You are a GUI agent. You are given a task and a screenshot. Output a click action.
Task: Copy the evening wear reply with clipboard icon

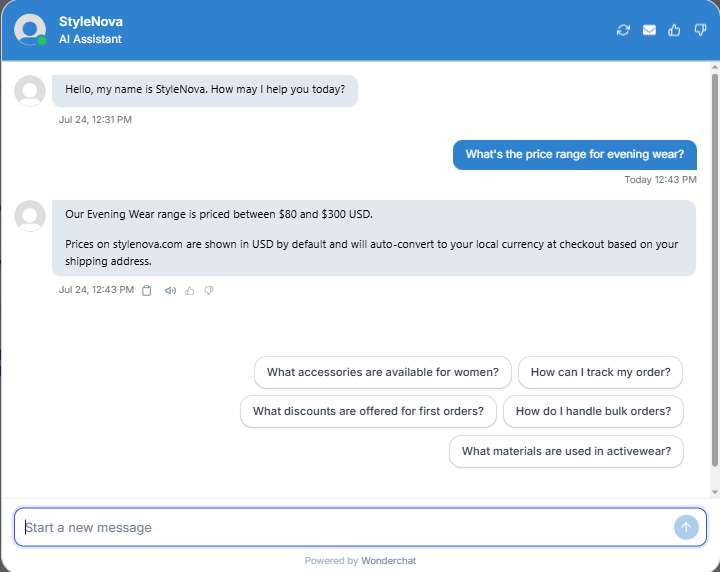click(146, 291)
